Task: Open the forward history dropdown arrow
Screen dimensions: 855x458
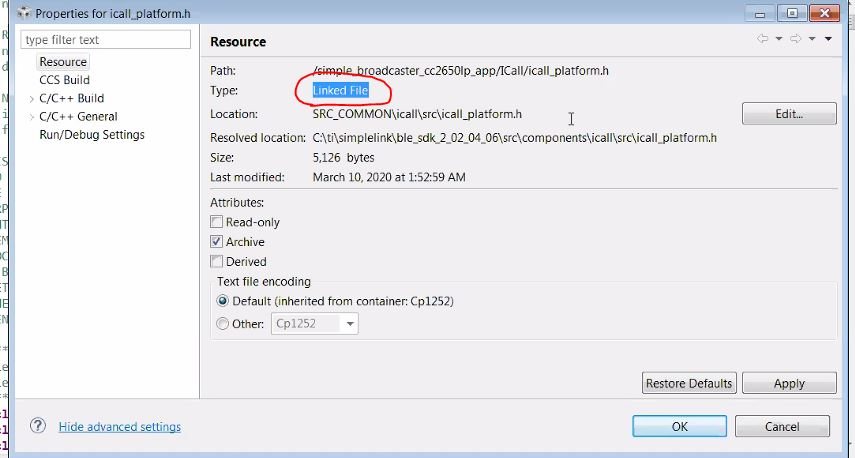Action: [x=810, y=39]
